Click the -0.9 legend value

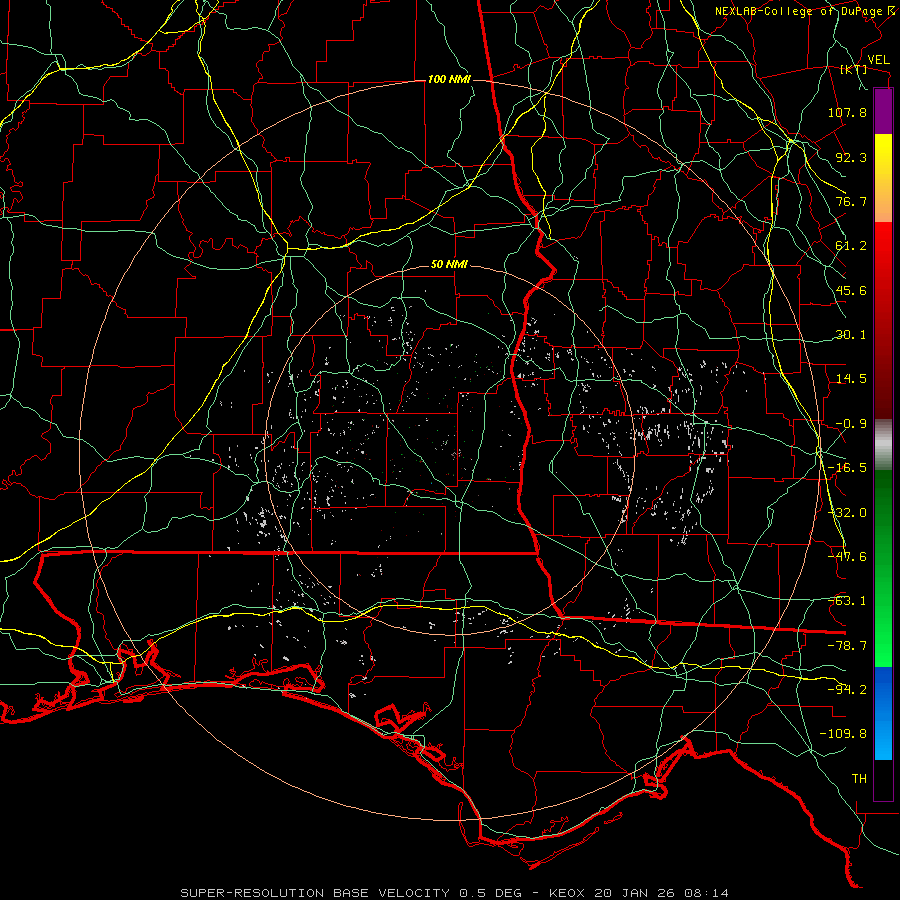(x=851, y=424)
